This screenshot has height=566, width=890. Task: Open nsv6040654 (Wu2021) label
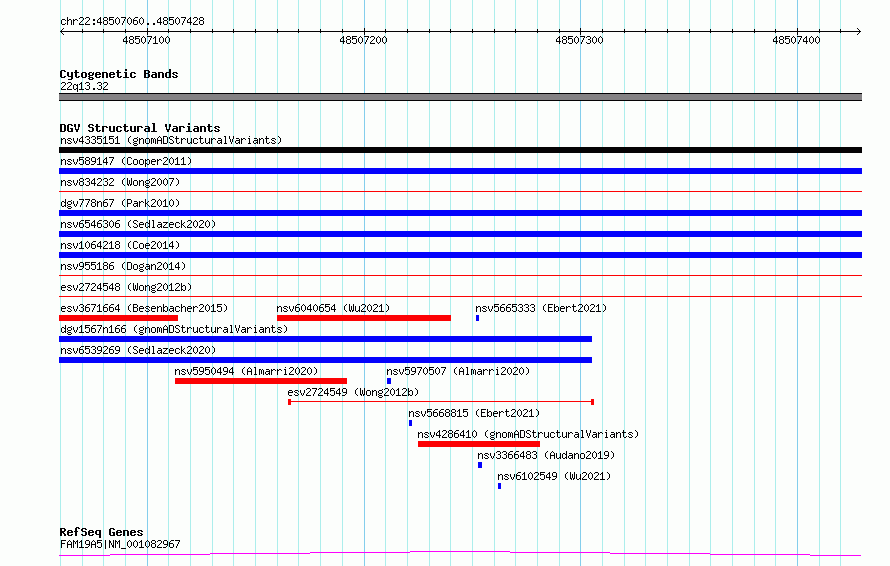point(333,308)
